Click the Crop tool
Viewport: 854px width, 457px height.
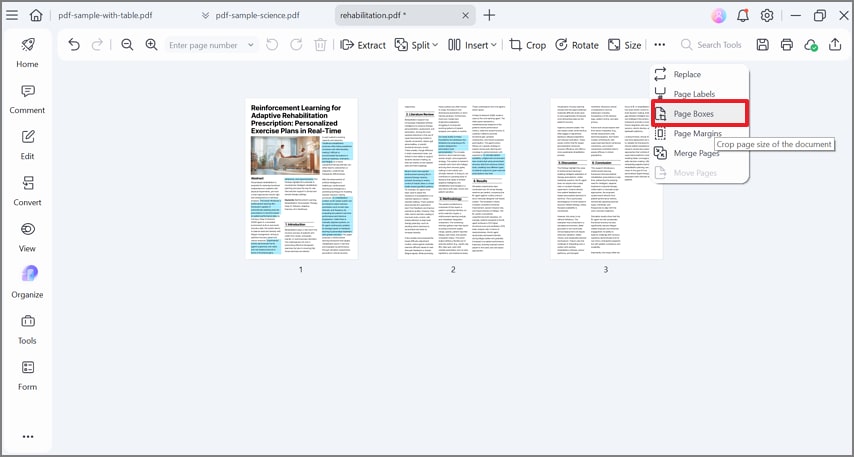tap(528, 45)
